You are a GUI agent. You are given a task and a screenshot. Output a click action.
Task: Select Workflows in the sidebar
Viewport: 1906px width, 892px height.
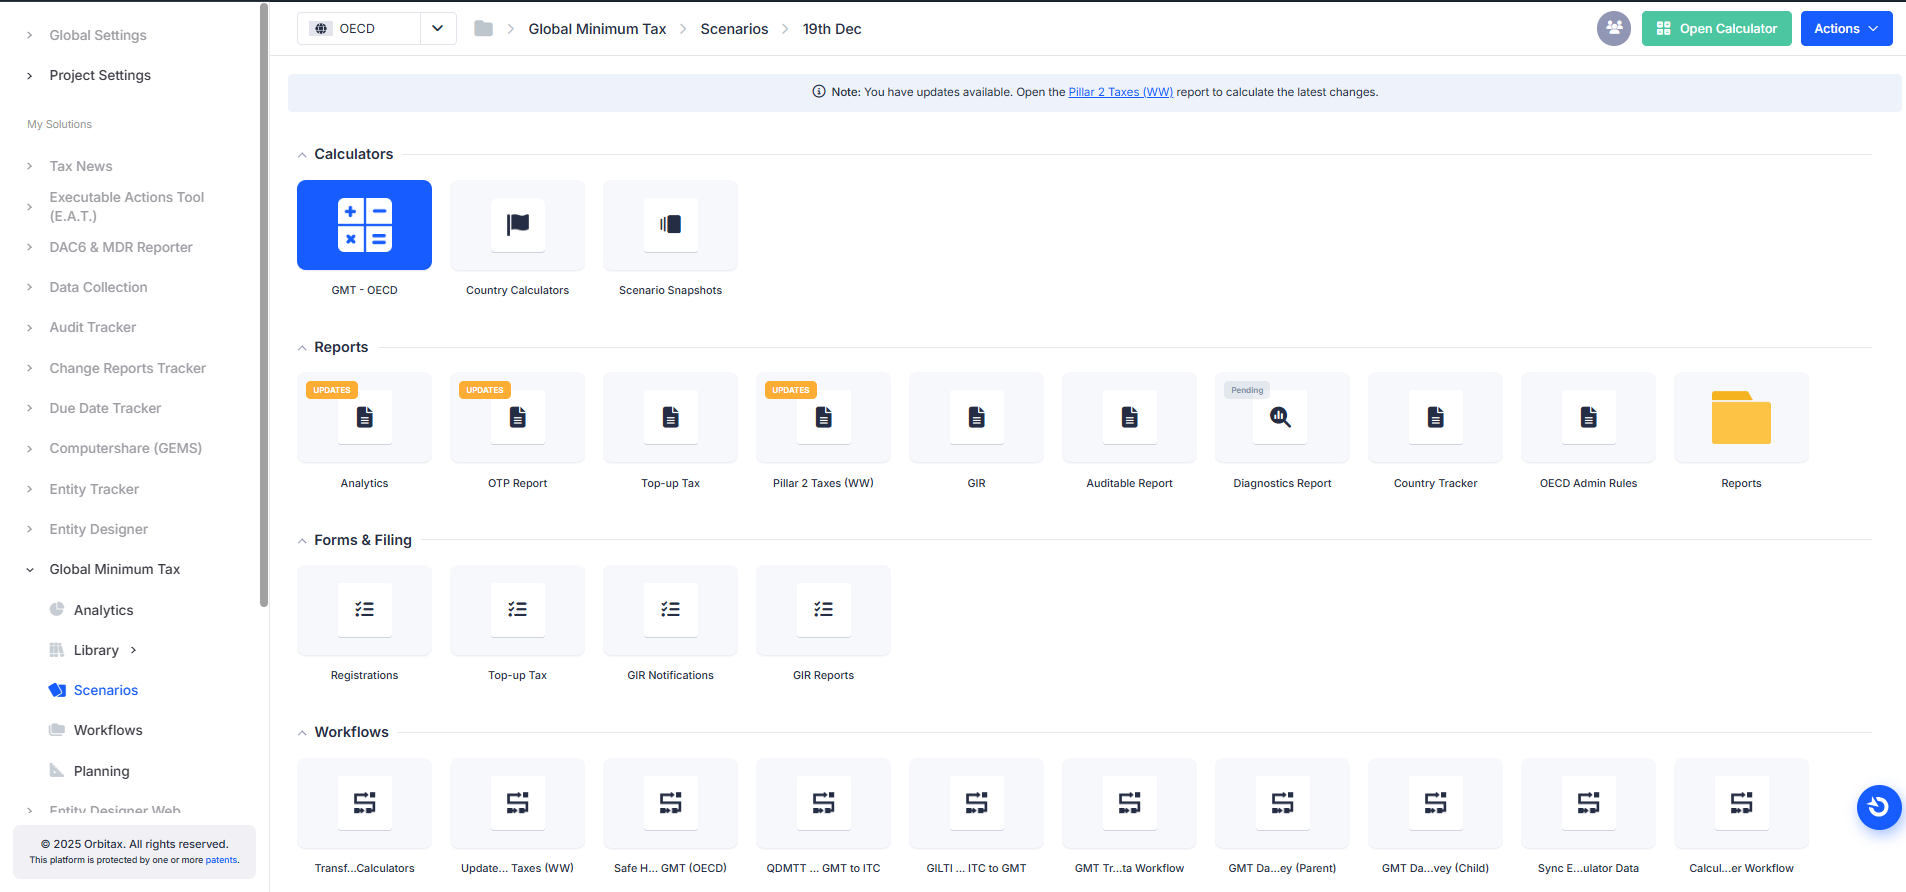click(x=108, y=730)
